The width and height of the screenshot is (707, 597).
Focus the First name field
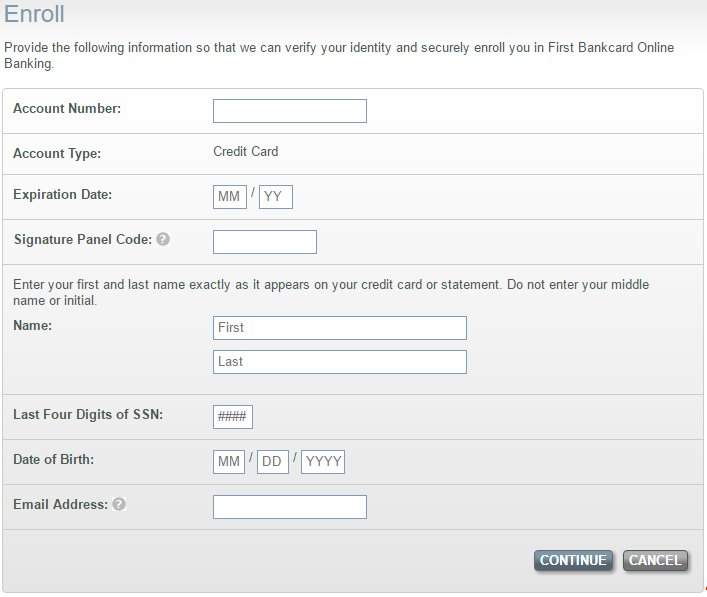click(340, 328)
